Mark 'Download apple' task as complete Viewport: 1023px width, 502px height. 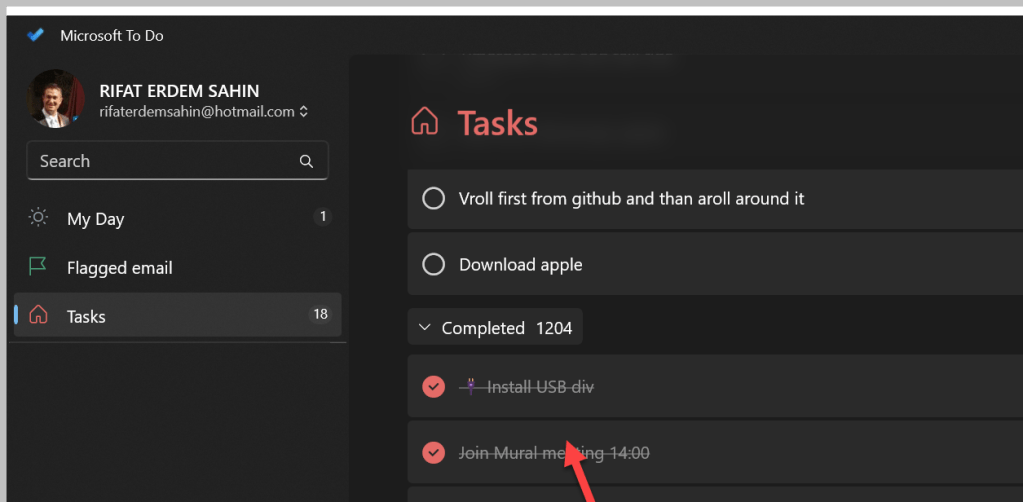click(x=434, y=264)
